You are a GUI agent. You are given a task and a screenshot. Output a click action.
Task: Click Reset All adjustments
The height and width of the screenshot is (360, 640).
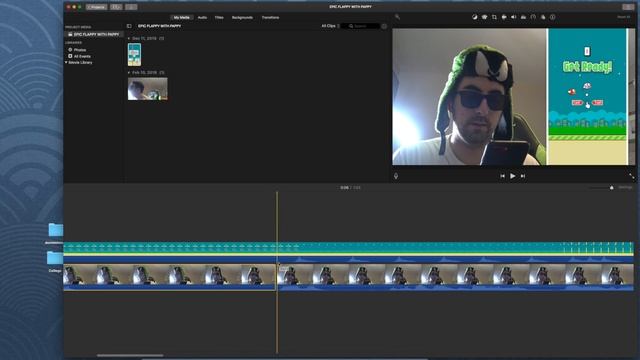[624, 17]
